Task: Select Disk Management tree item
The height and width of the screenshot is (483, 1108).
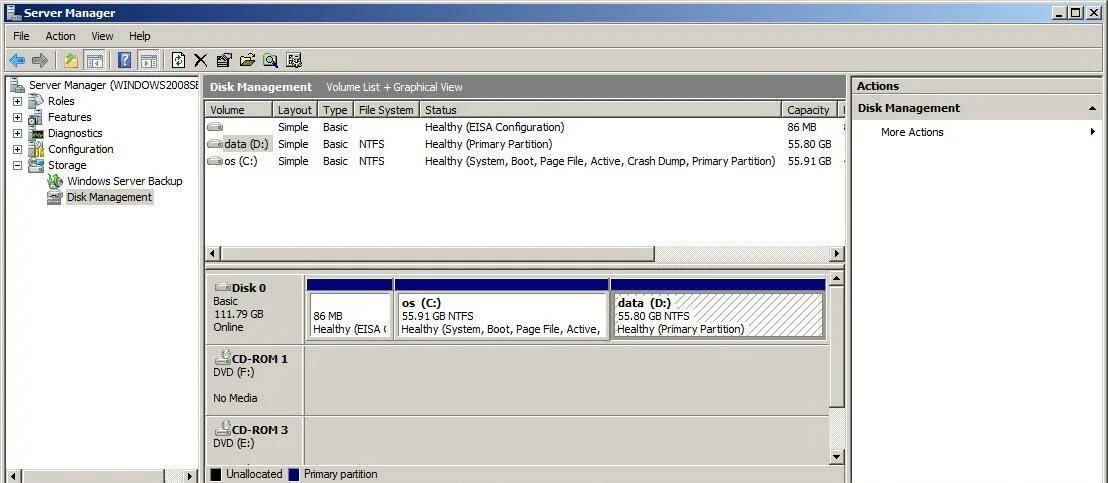Action: pos(109,198)
